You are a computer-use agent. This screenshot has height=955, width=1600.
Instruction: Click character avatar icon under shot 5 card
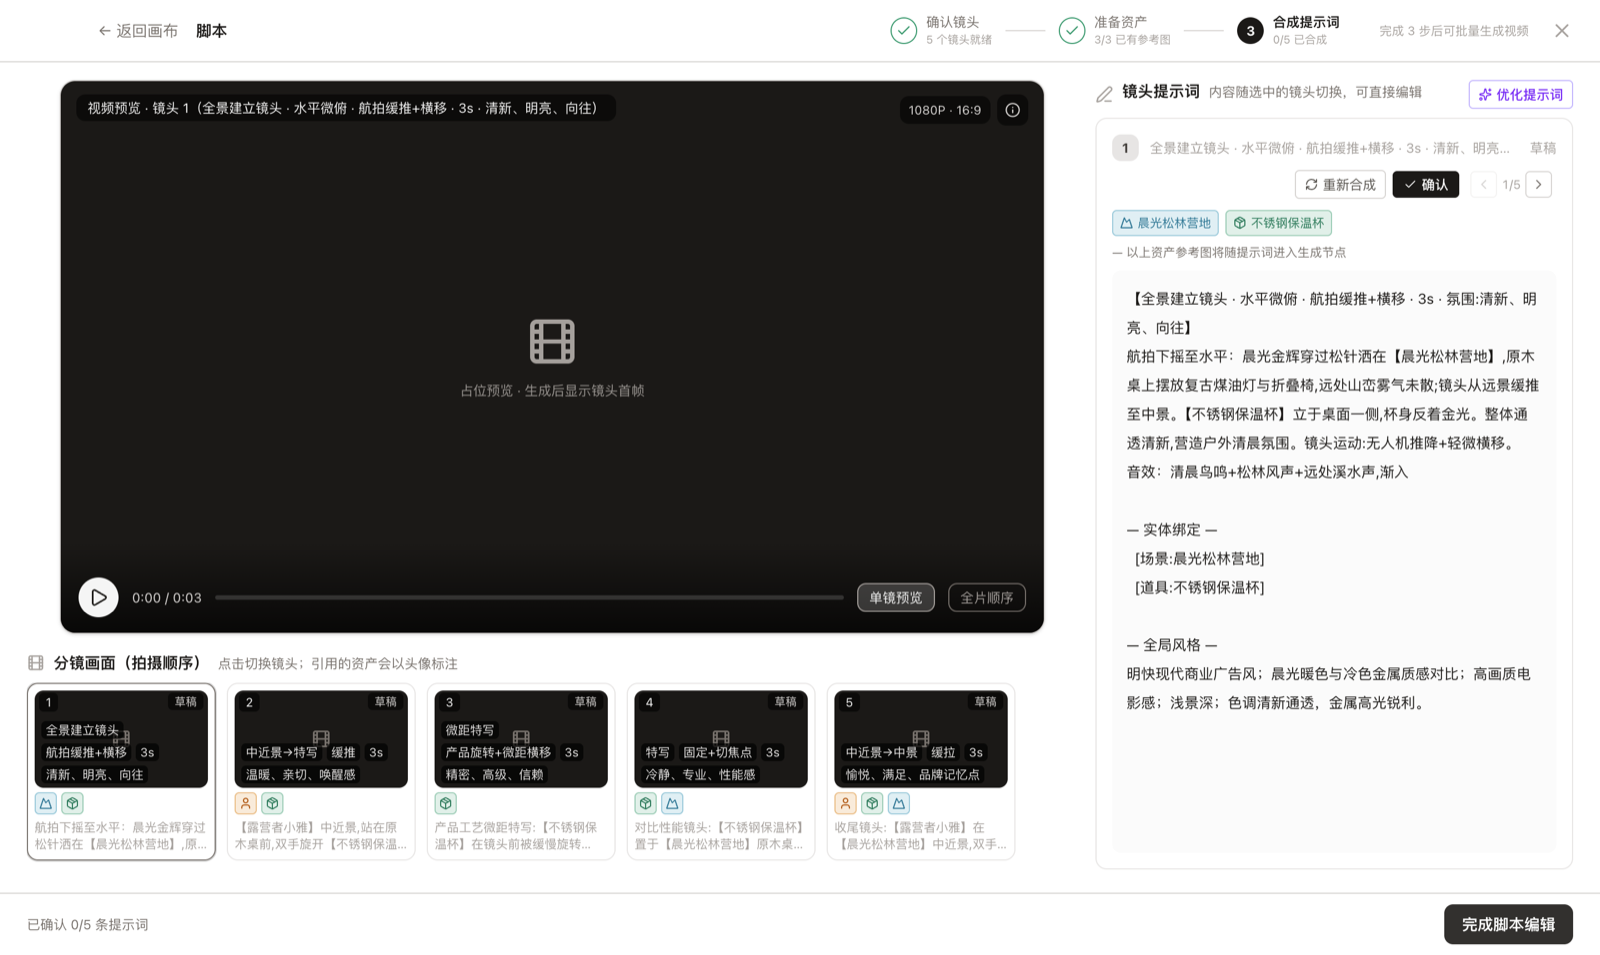pos(846,803)
